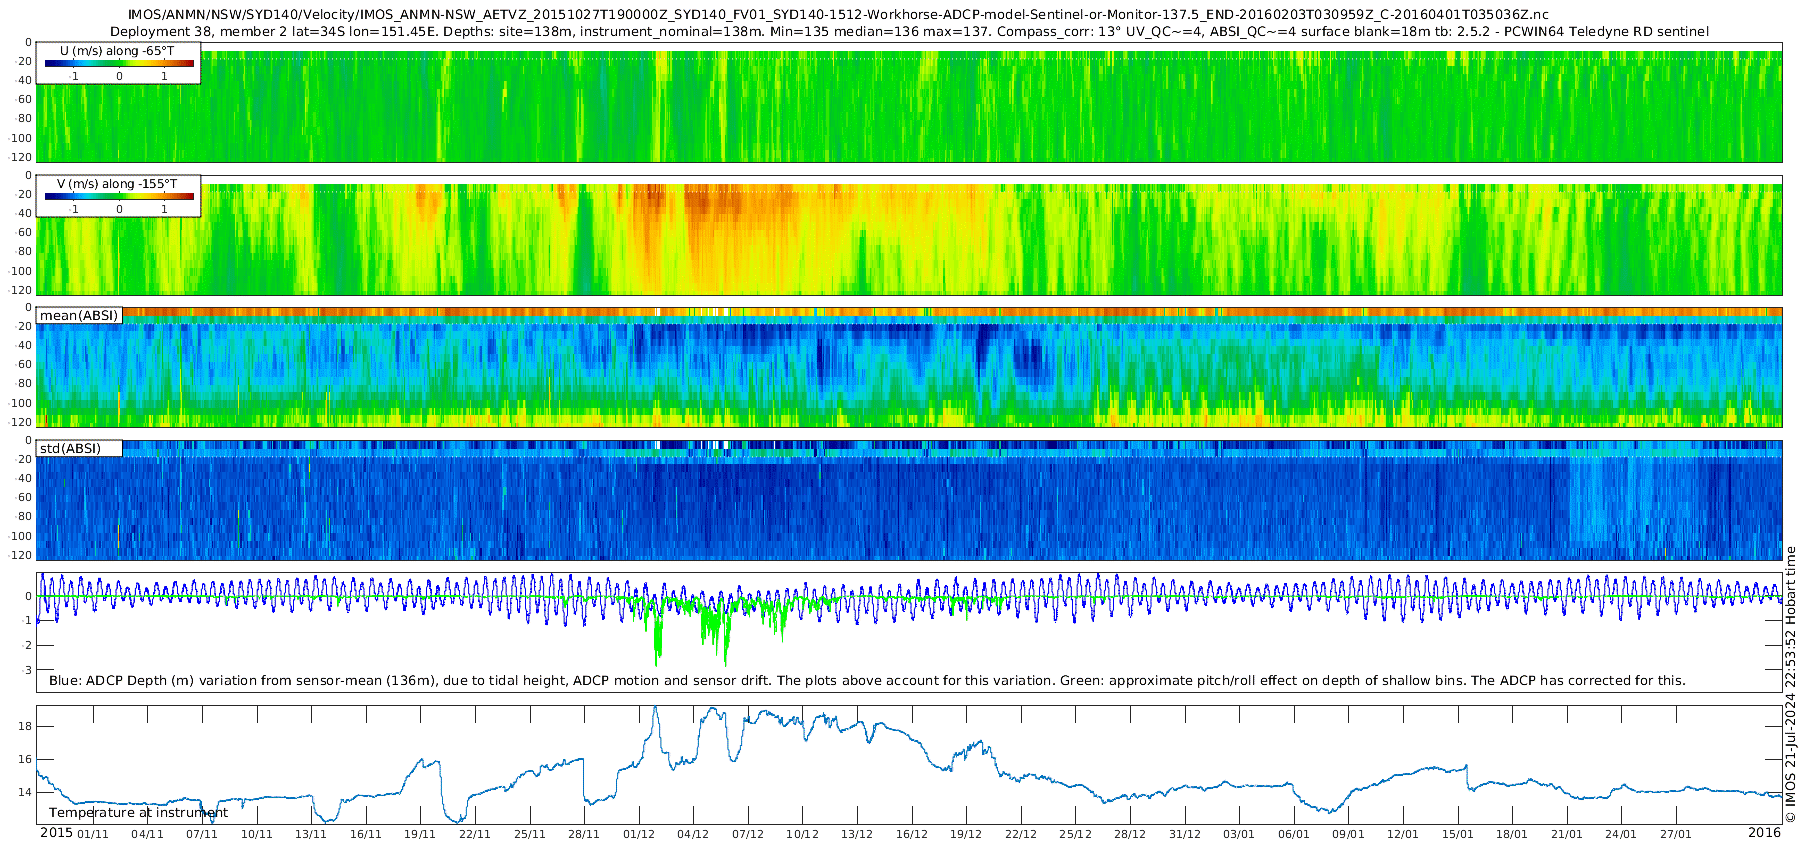Click the 2016 year label on time axis

coord(1764,833)
